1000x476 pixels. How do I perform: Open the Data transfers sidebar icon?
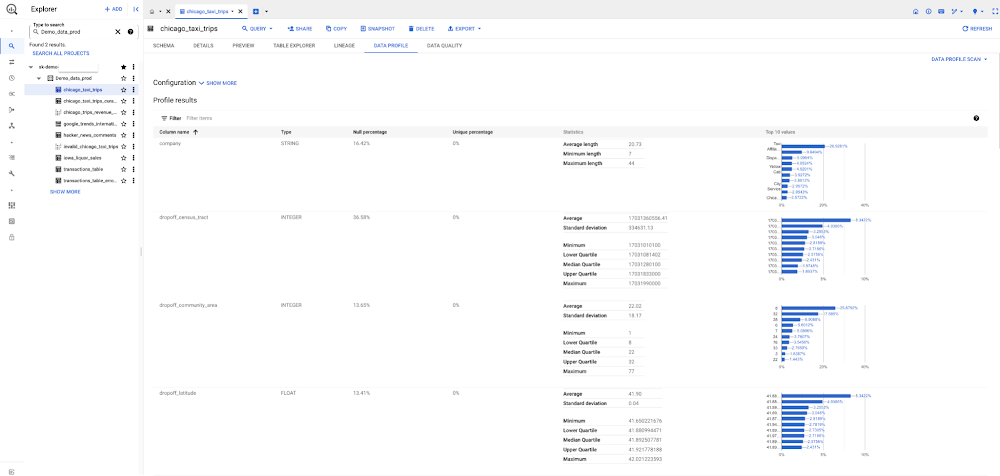coord(11,62)
